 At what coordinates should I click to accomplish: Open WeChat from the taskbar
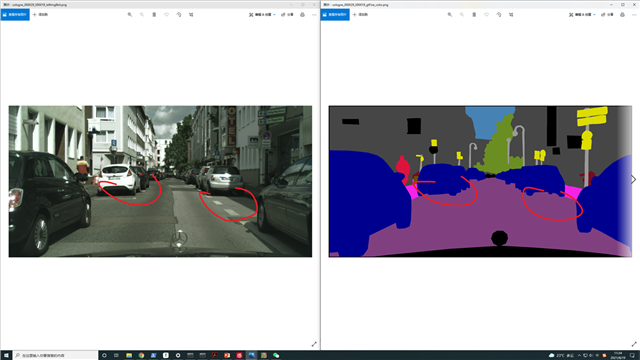(x=276, y=356)
